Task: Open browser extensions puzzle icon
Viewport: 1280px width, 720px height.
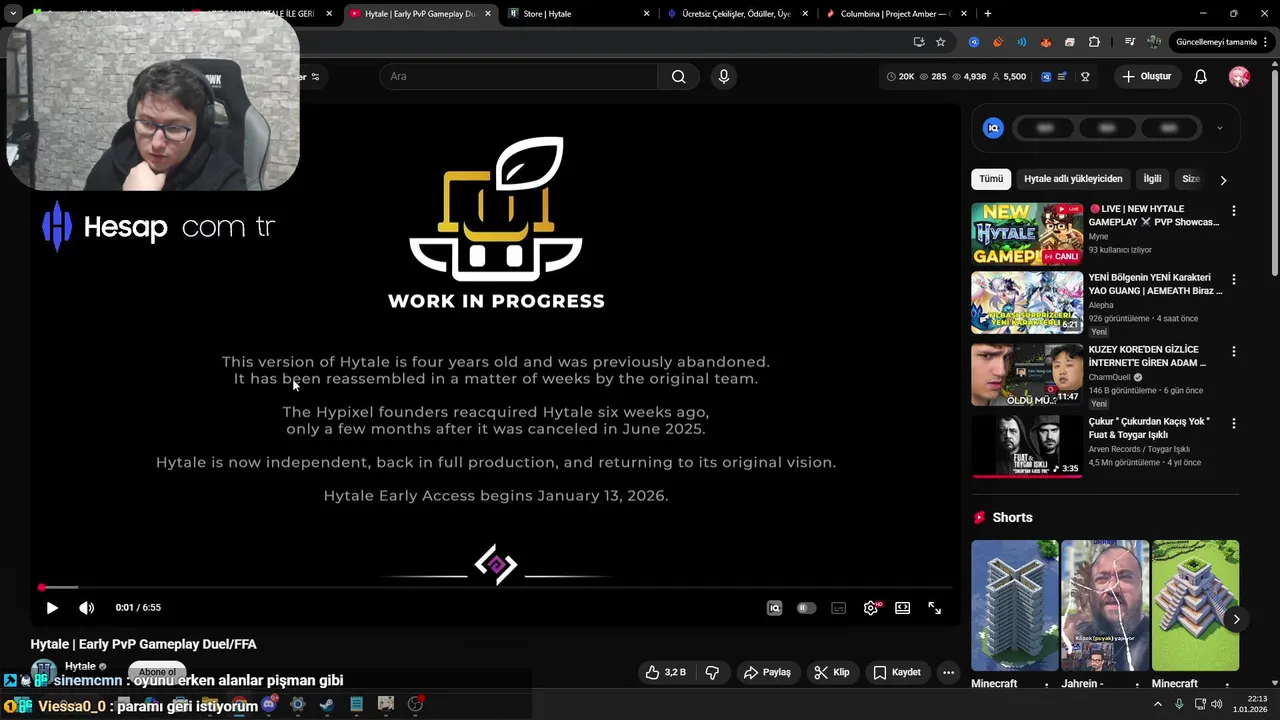Action: click(x=1094, y=42)
